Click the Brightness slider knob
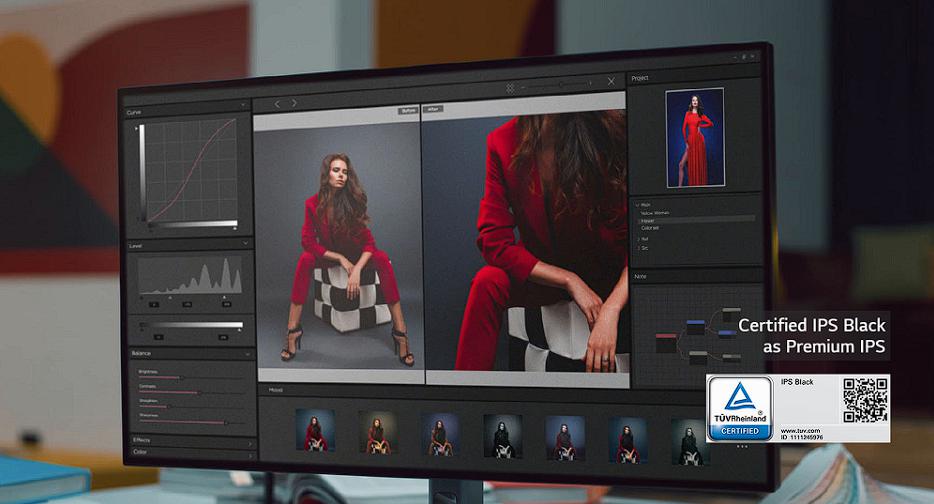The width and height of the screenshot is (934, 504). point(181,378)
